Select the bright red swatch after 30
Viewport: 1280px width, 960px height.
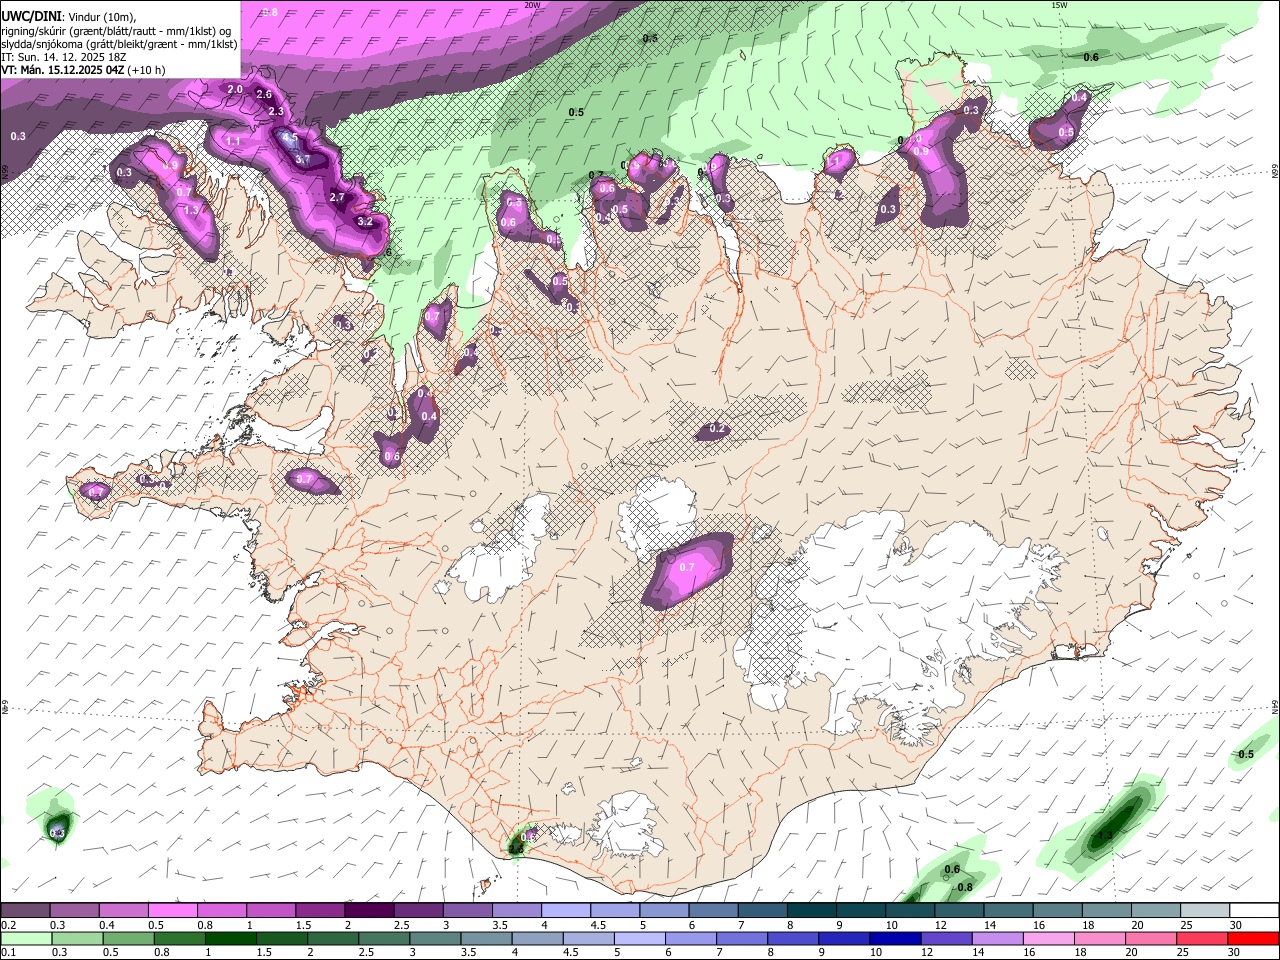coord(1254,938)
